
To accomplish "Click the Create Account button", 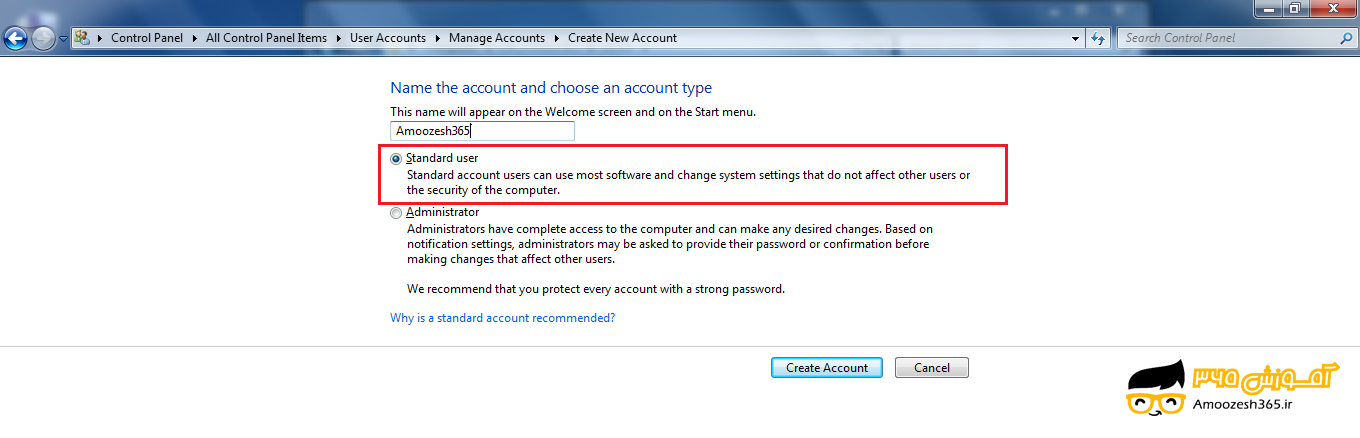I will click(827, 368).
